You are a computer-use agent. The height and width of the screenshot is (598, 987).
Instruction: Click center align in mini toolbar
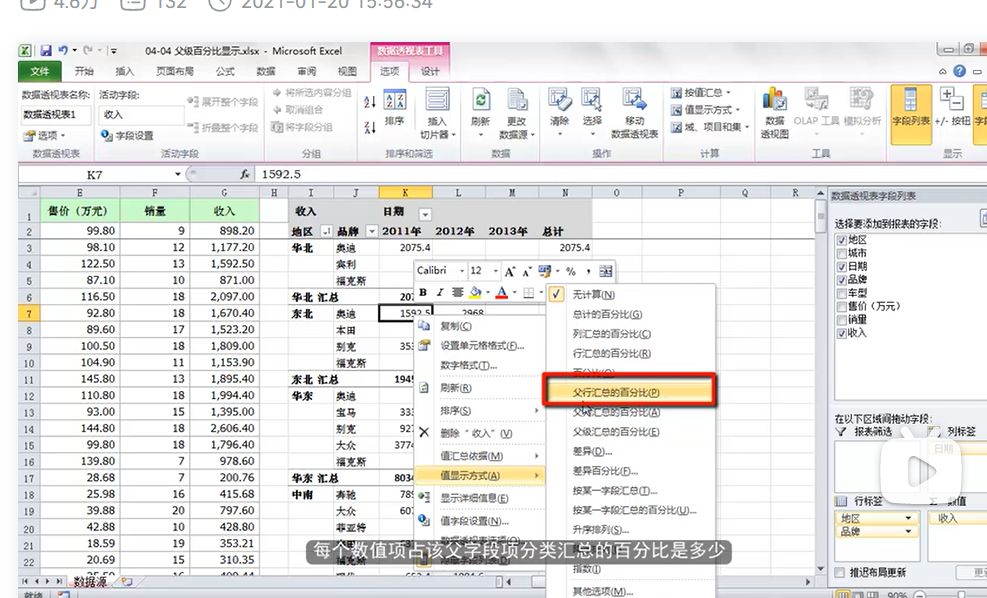tap(458, 292)
